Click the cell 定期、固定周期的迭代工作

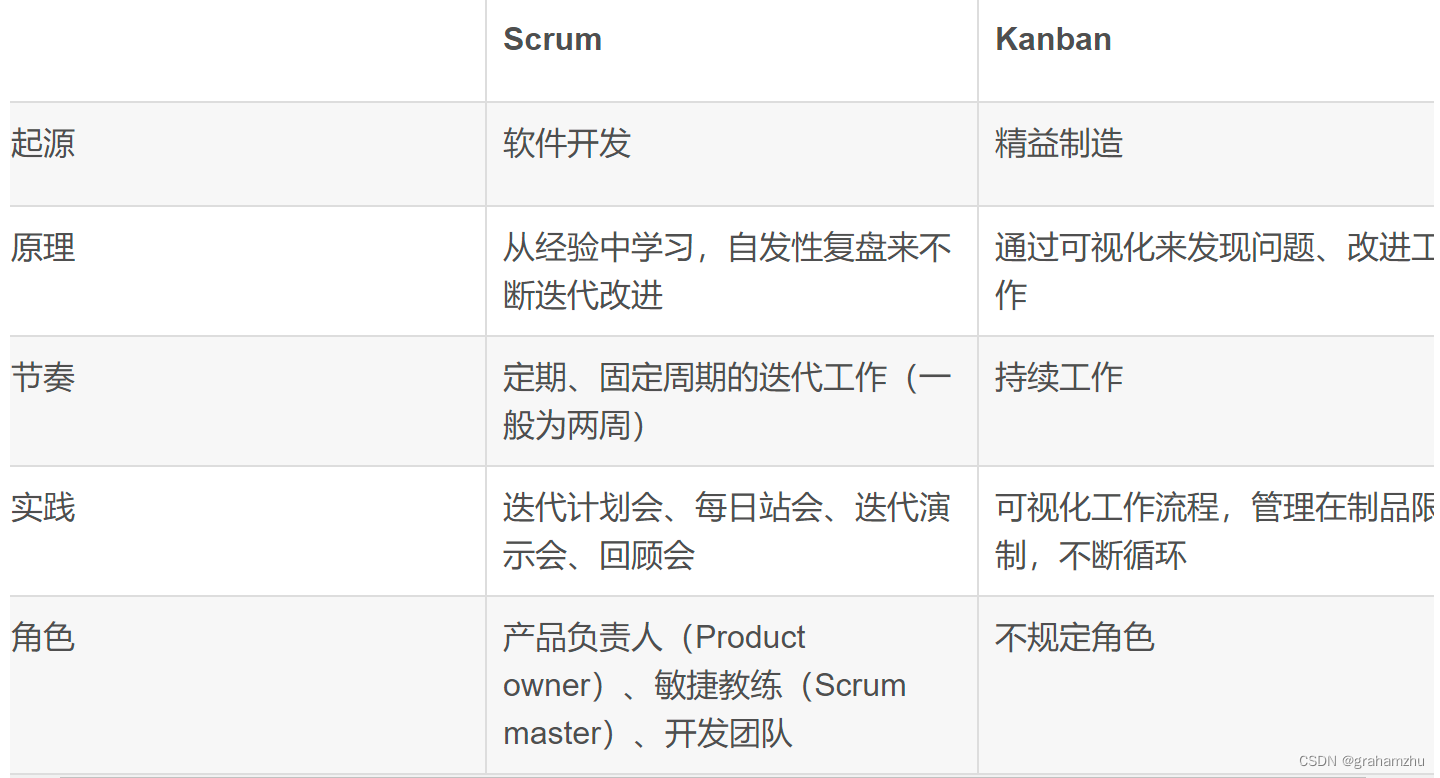pyautogui.click(x=731, y=401)
